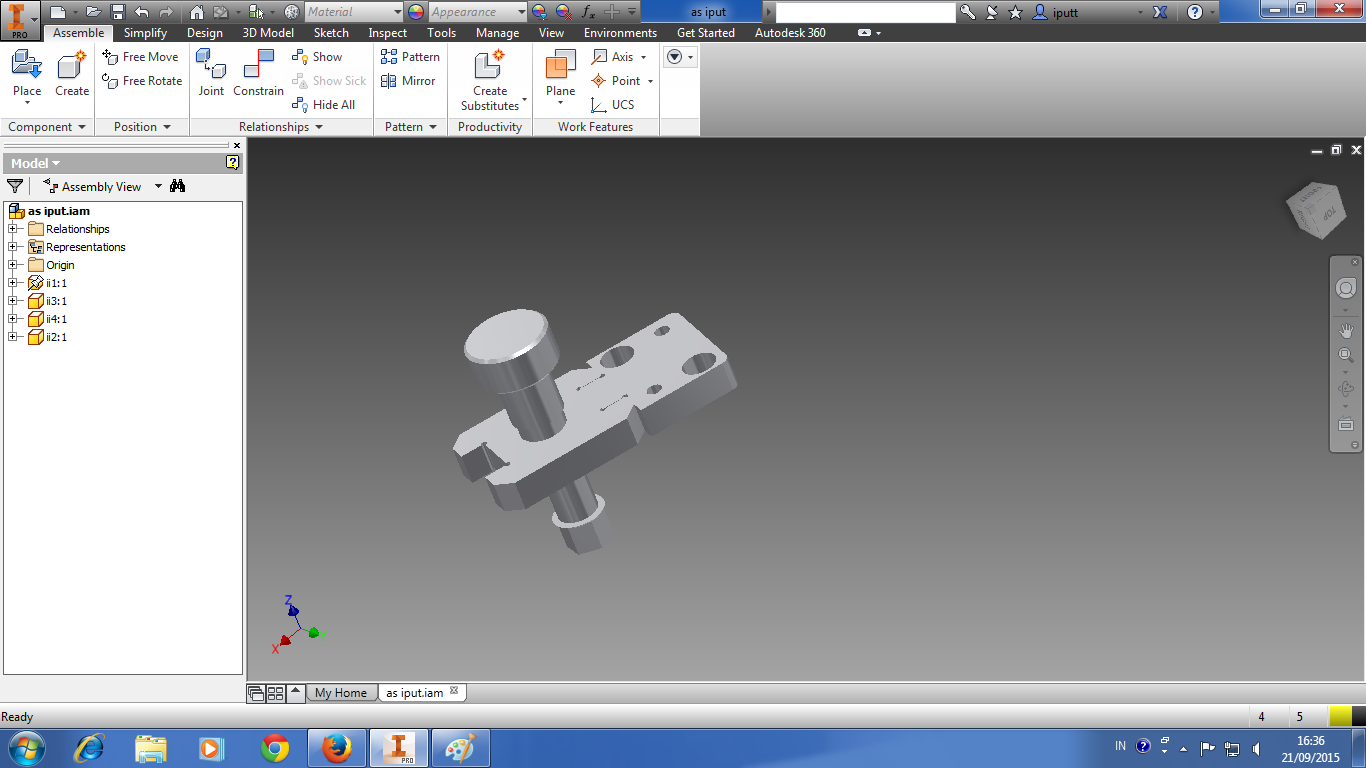Select the Mirror components tool

(x=409, y=81)
